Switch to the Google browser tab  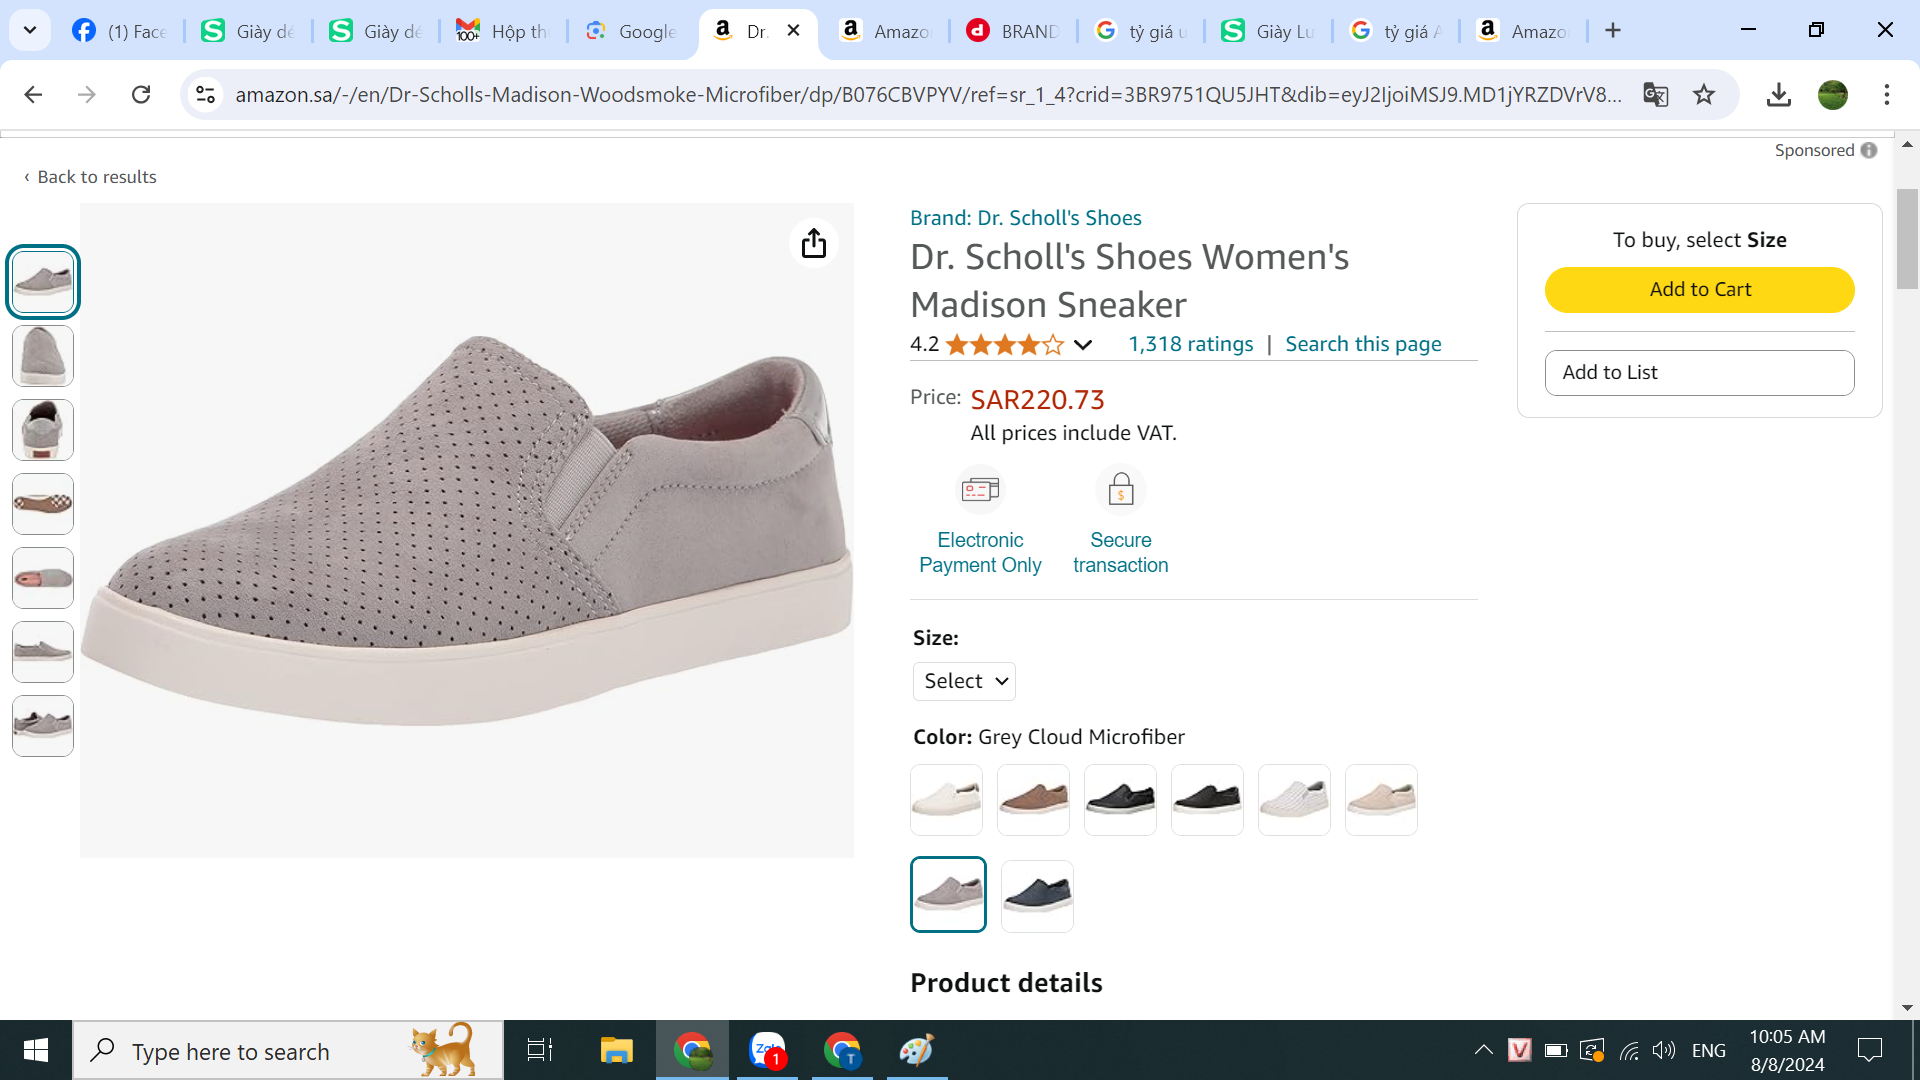pyautogui.click(x=632, y=31)
